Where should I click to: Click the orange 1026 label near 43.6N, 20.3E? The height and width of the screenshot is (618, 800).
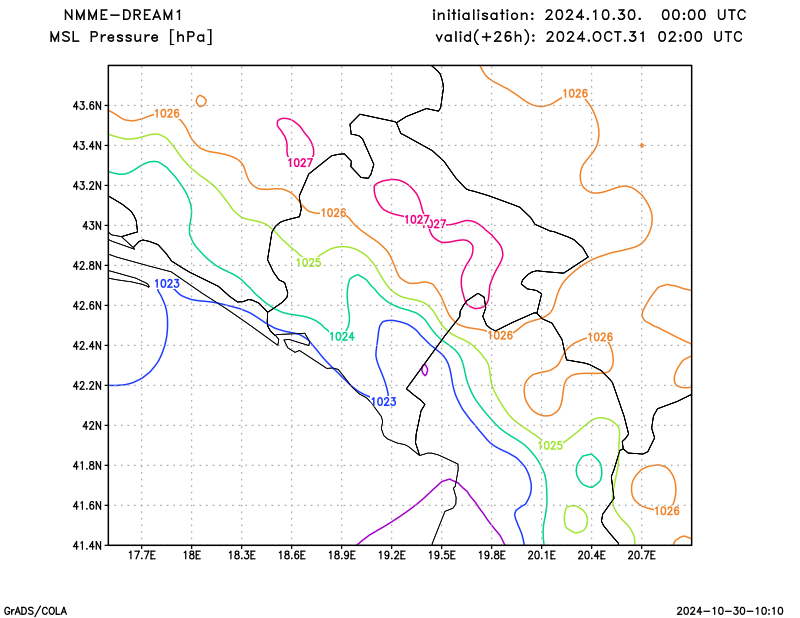click(575, 94)
